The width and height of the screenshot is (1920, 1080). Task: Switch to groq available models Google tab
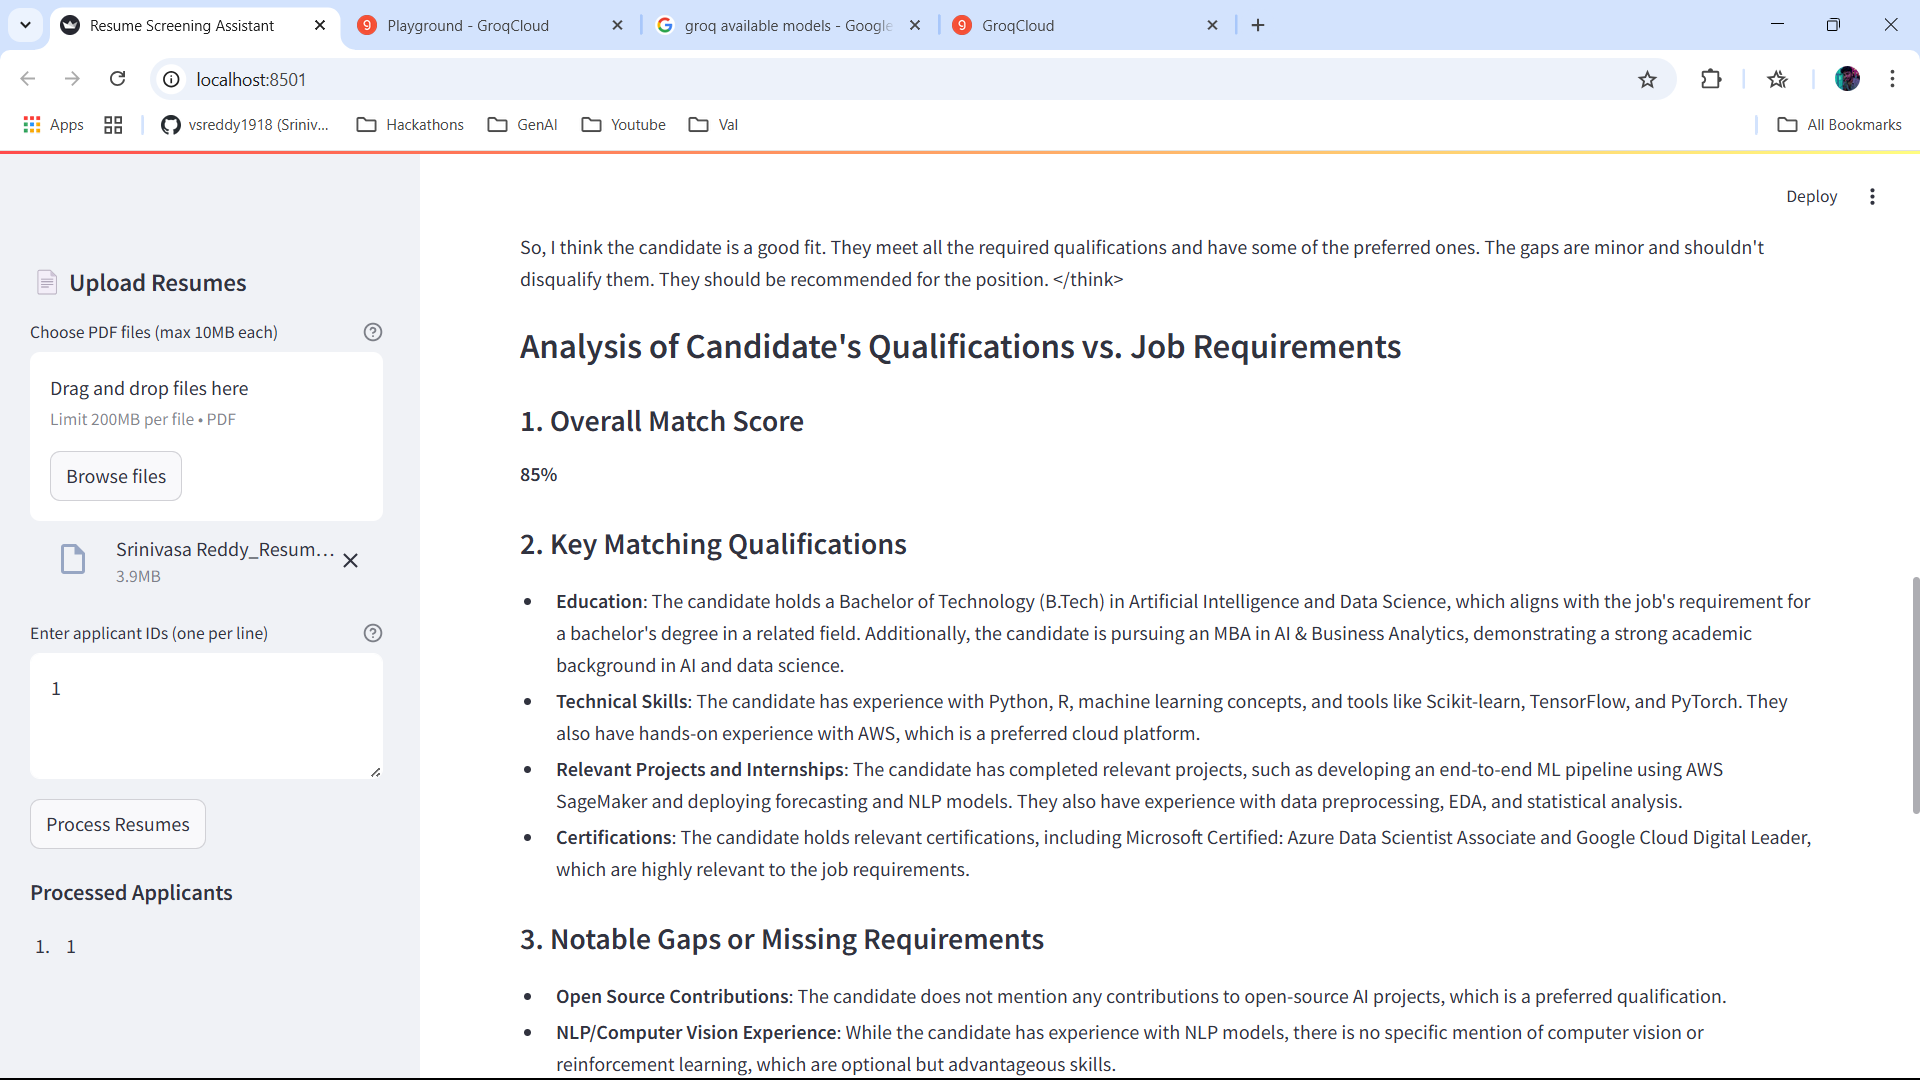pyautogui.click(x=787, y=26)
